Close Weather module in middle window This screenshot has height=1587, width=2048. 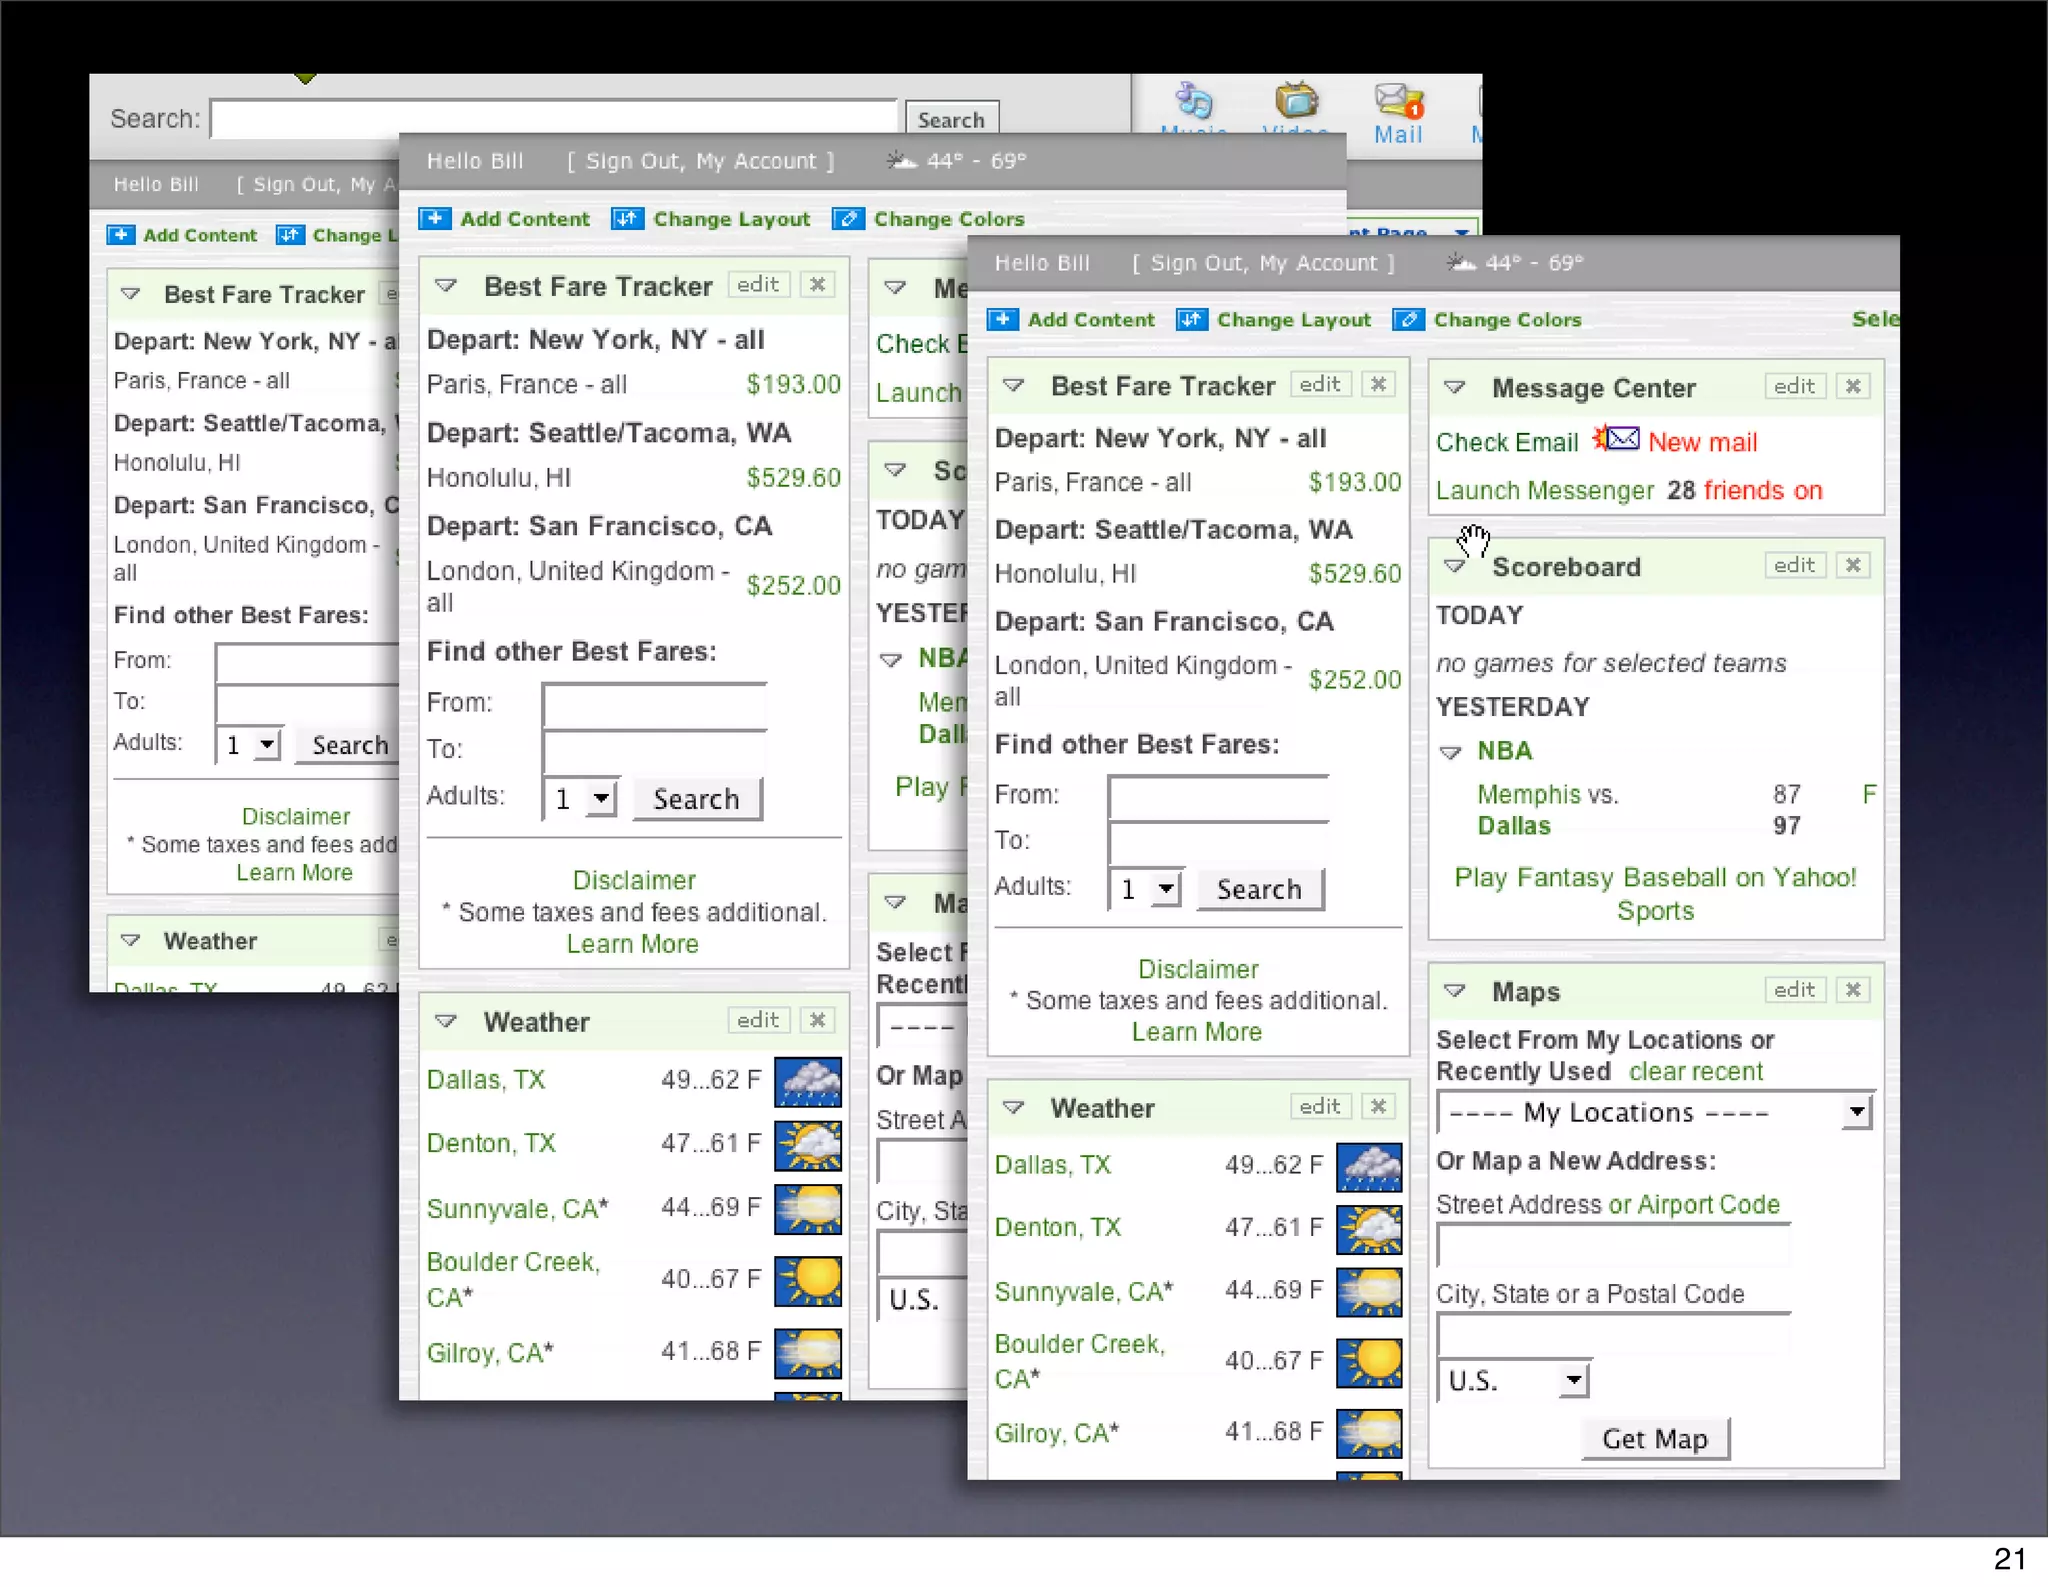pyautogui.click(x=818, y=1020)
